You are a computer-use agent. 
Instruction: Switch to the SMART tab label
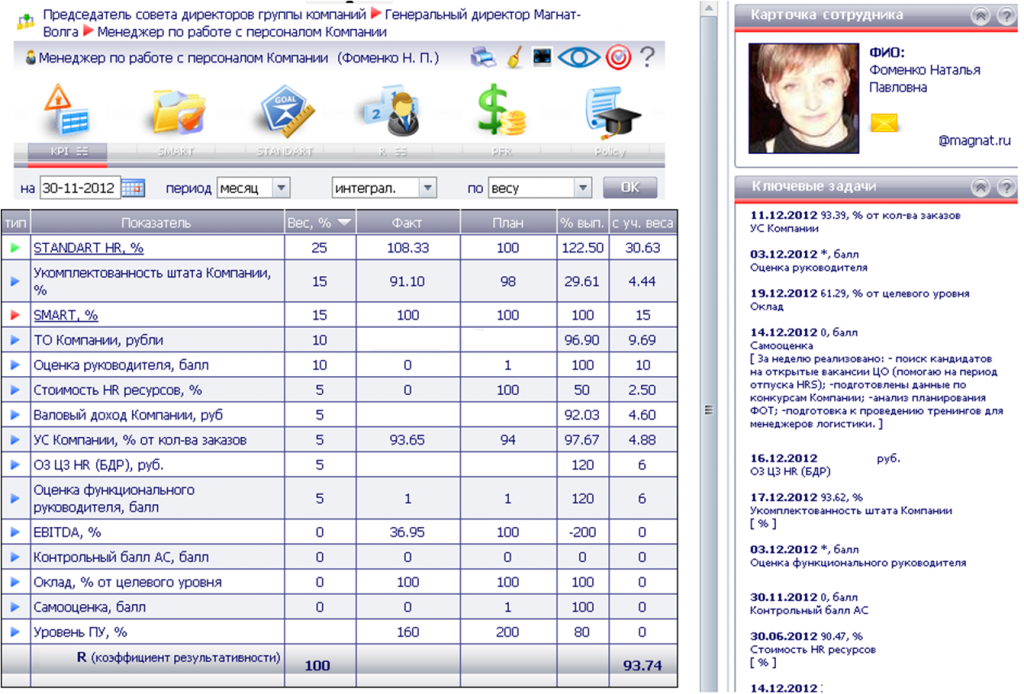pos(176,151)
